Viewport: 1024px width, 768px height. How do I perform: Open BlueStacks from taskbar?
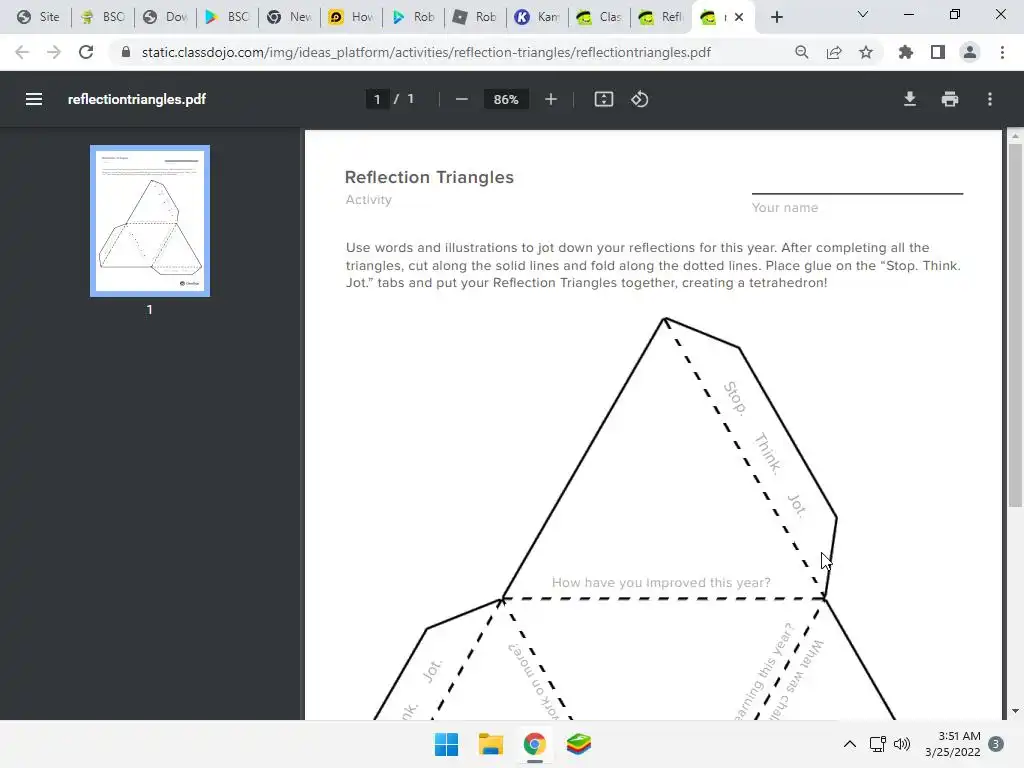[579, 744]
